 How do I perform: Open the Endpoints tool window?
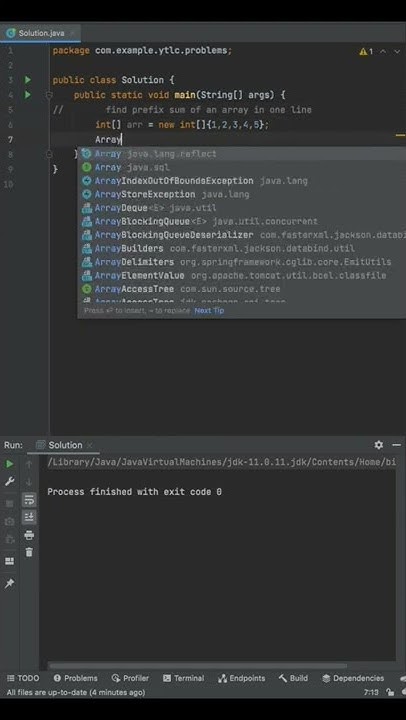point(242,678)
